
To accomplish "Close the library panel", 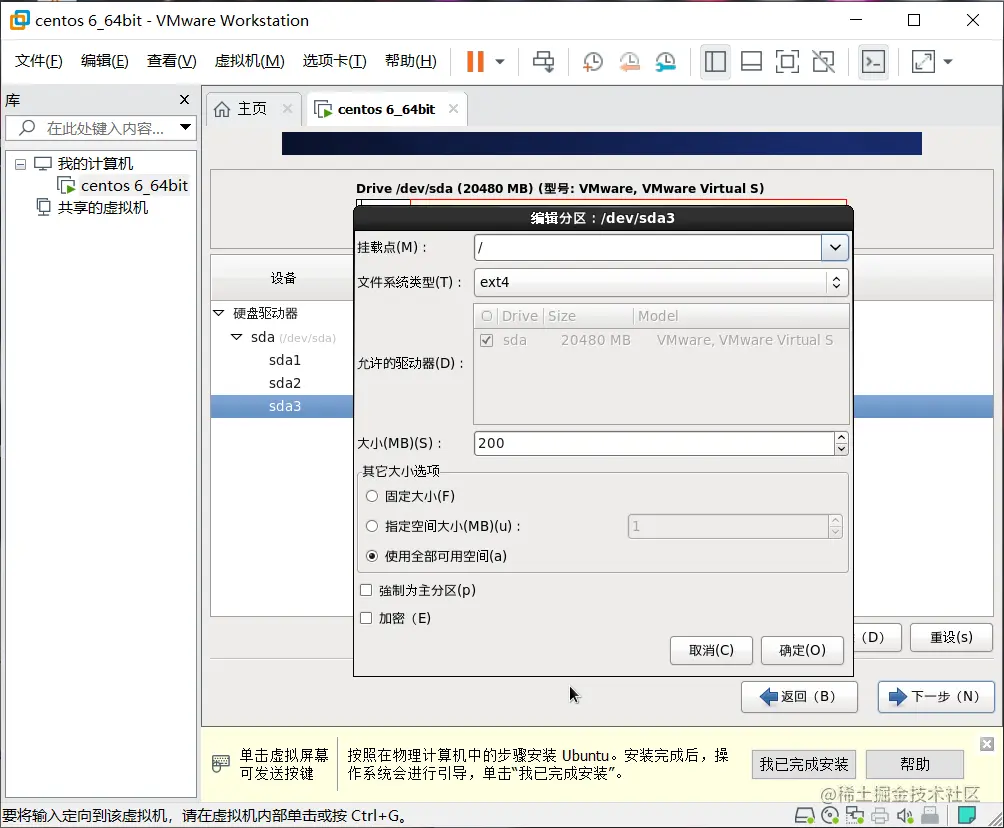I will tap(184, 99).
